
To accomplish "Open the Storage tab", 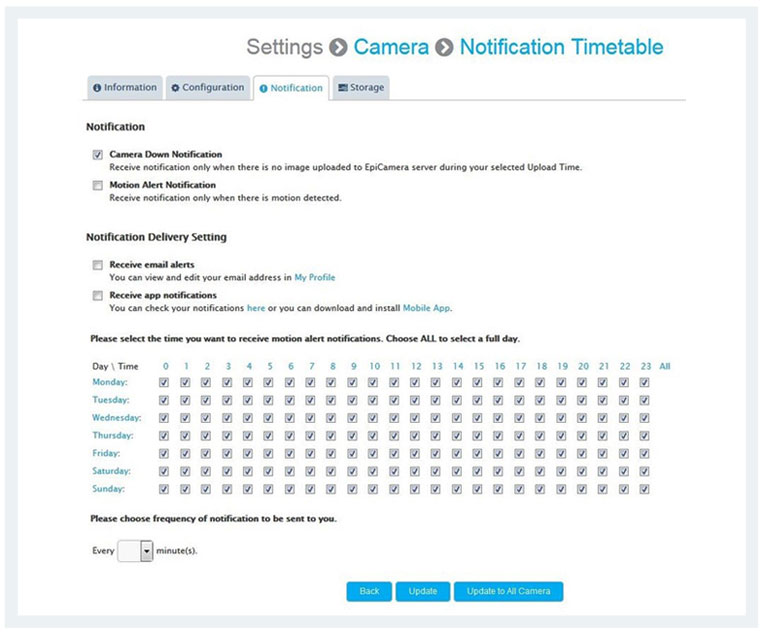I will click(x=361, y=88).
